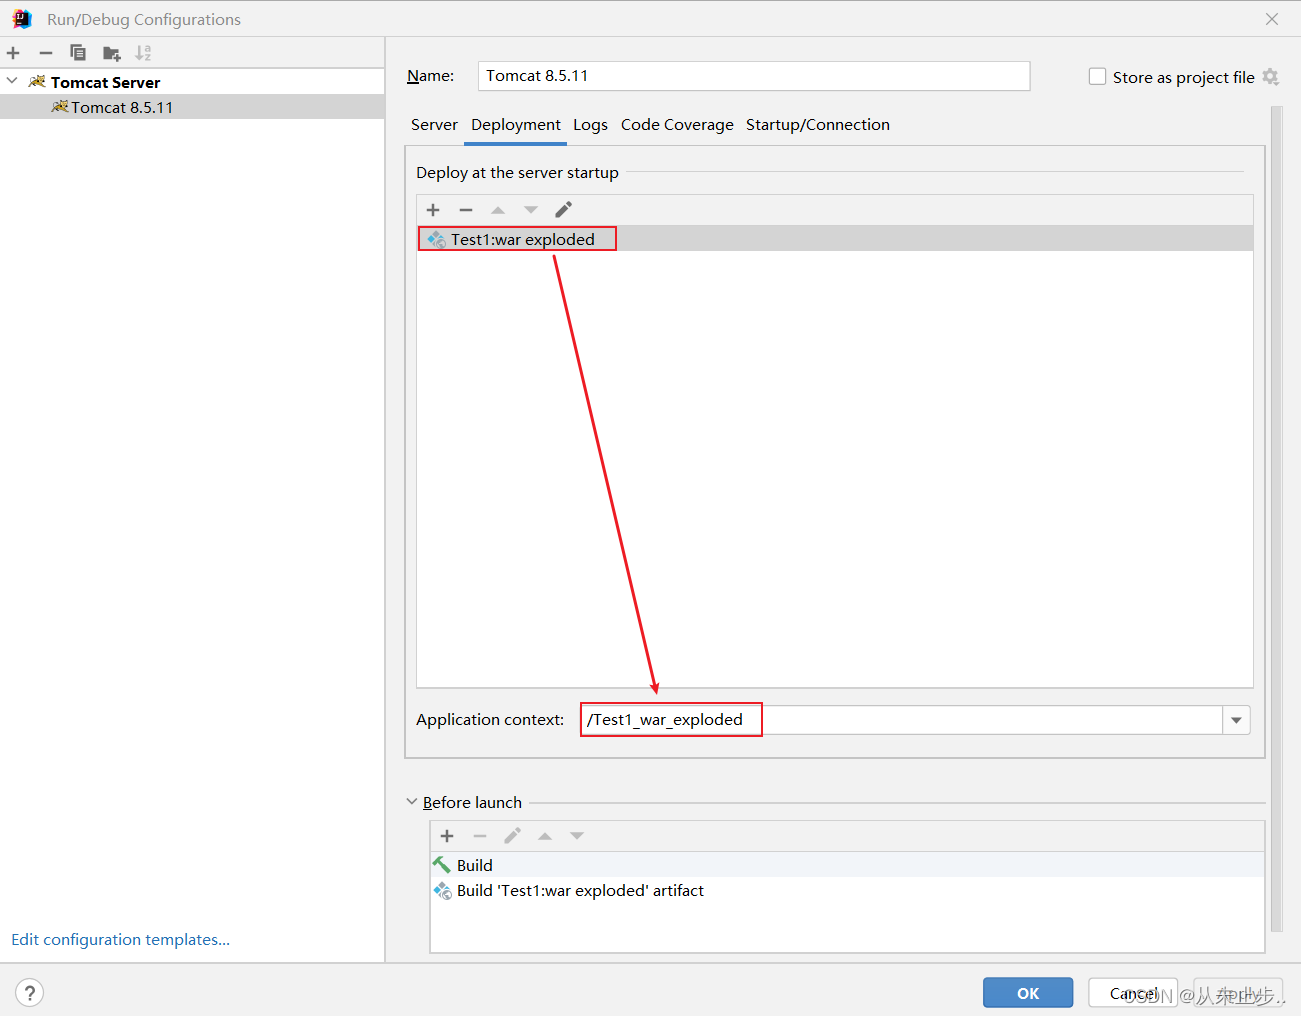Screen dimensions: 1301x1016
Task: Save configuration into new folder icon
Action: [111, 53]
